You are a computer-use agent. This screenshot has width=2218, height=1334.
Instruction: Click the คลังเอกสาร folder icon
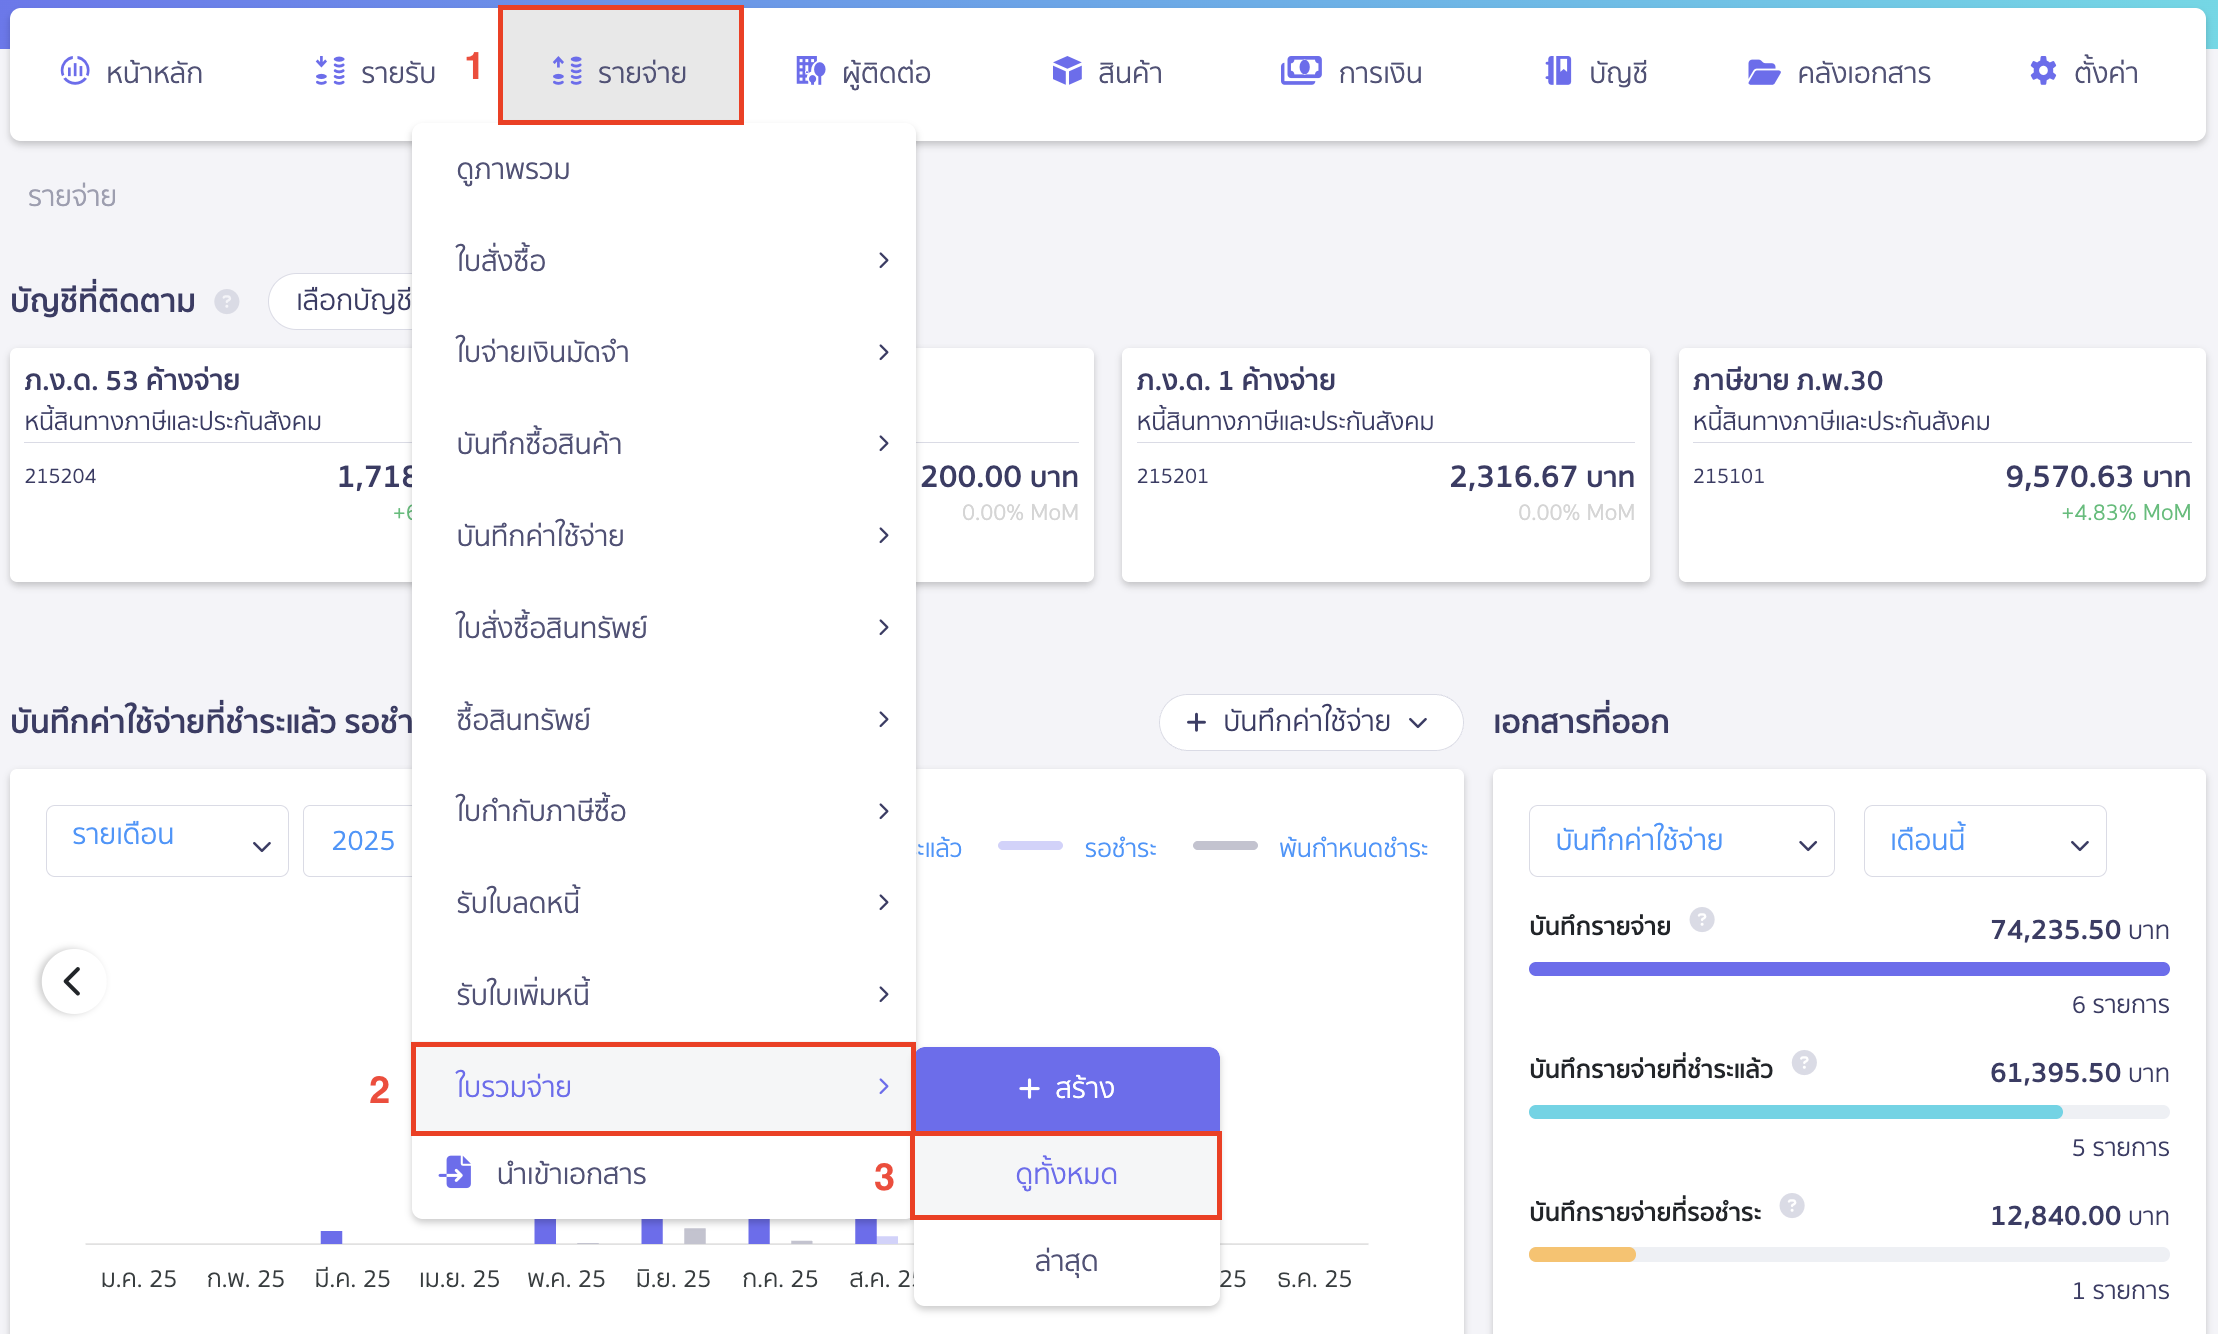coord(1764,72)
